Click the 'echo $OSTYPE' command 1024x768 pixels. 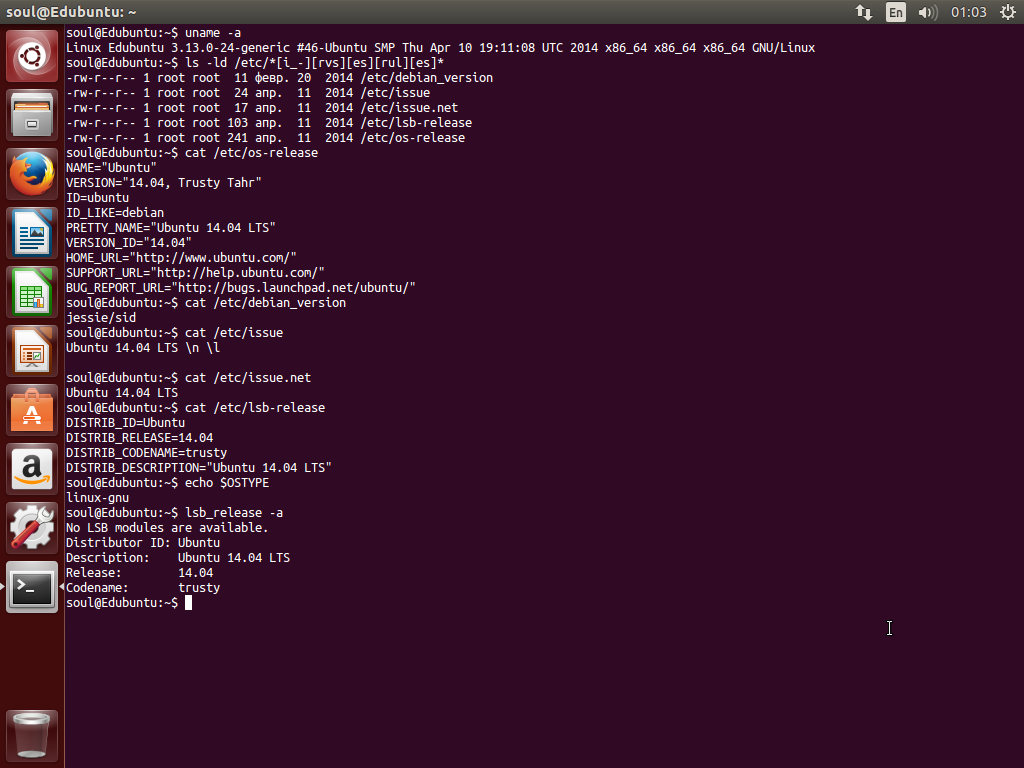[227, 483]
